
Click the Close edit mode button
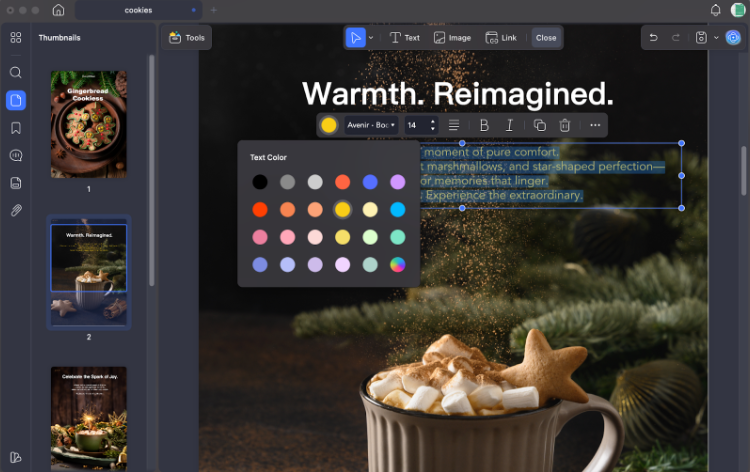tap(546, 38)
